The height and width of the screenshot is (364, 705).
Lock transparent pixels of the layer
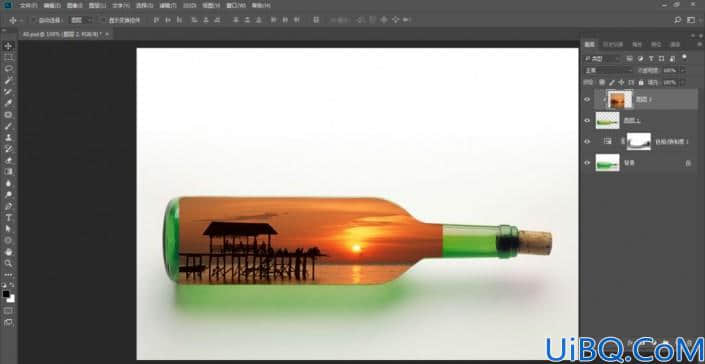click(x=602, y=83)
